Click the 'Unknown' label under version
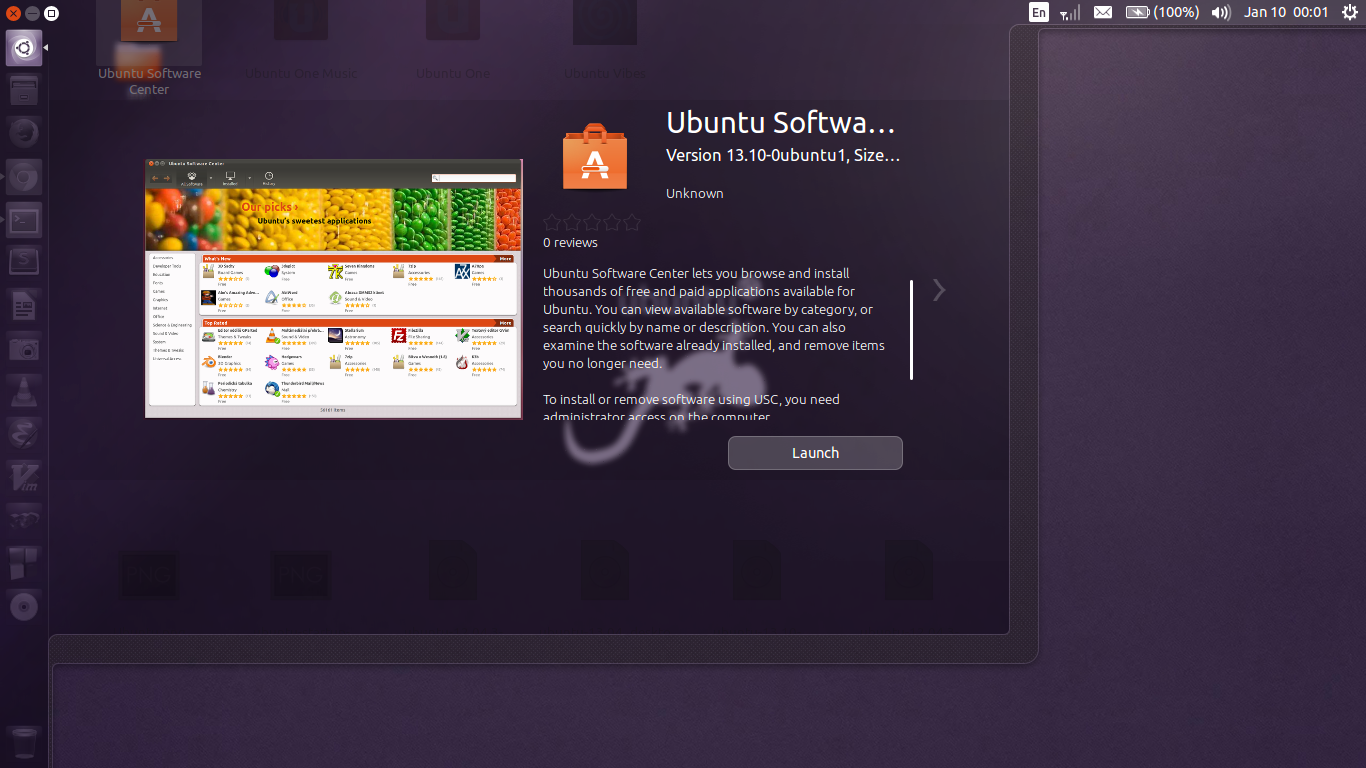The height and width of the screenshot is (768, 1366). pos(694,193)
